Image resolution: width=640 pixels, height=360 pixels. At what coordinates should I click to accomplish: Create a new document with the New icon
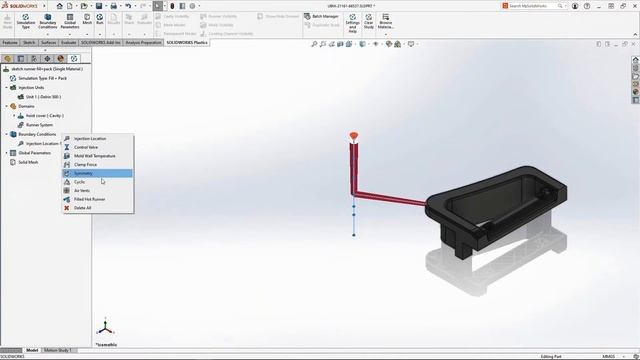tap(70, 6)
